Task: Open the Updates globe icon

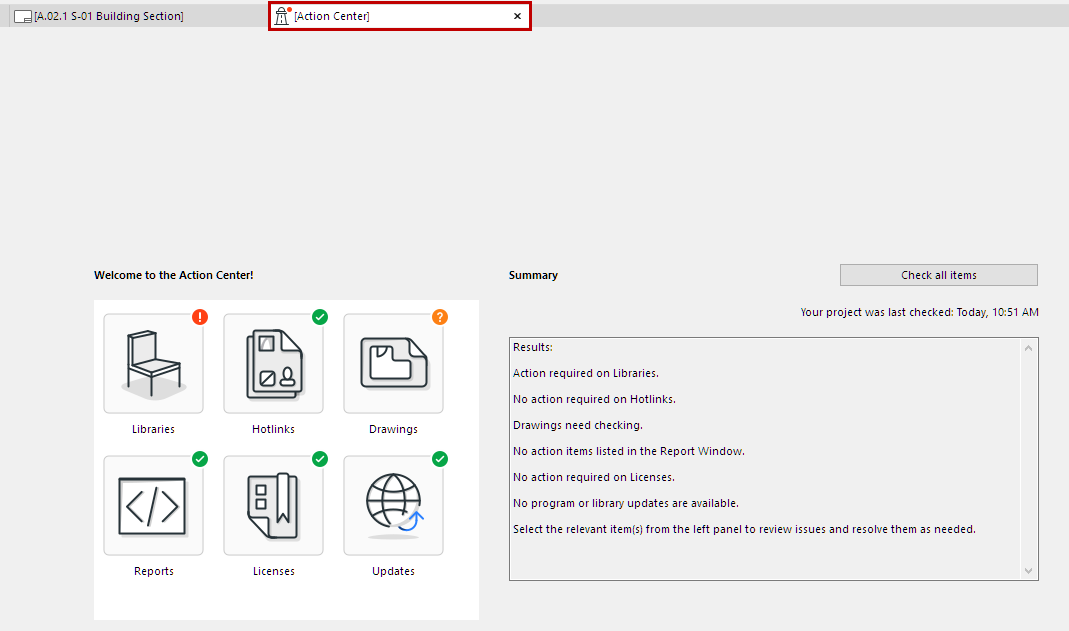Action: tap(393, 506)
